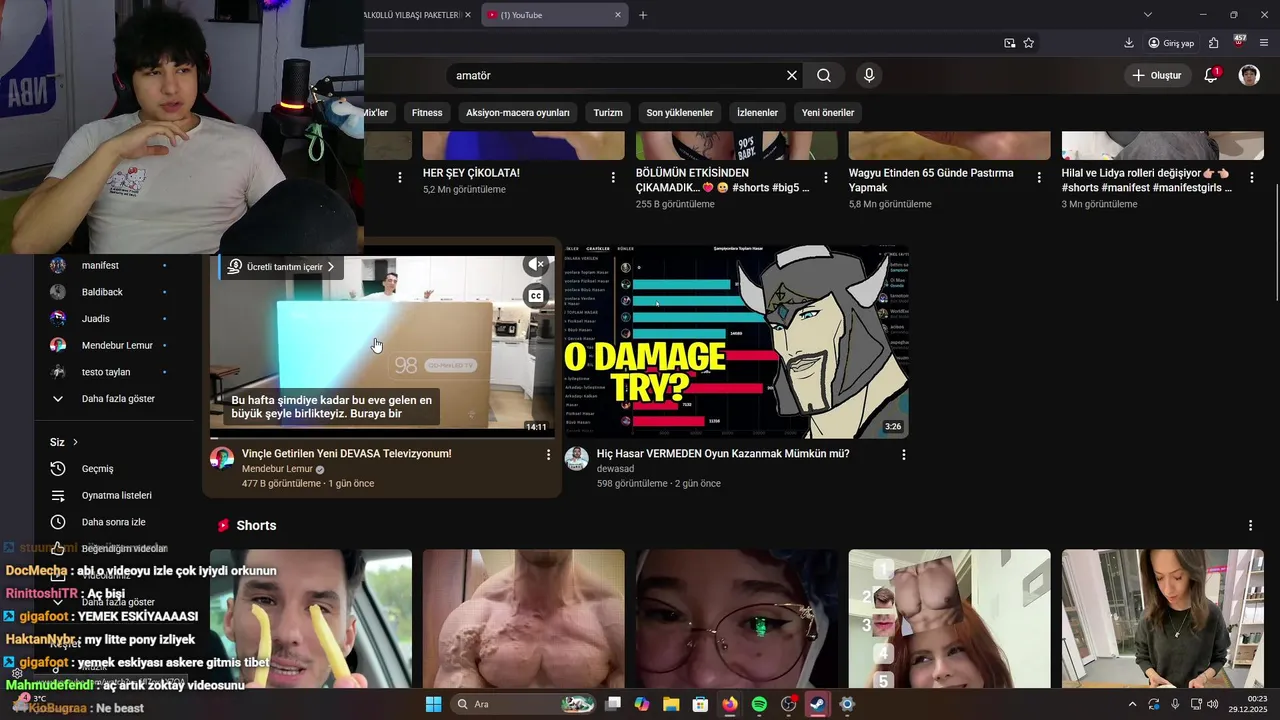Image resolution: width=1280 pixels, height=720 pixels.
Task: Select the 'Yeni öneriler' filter chip
Action: coord(828,113)
